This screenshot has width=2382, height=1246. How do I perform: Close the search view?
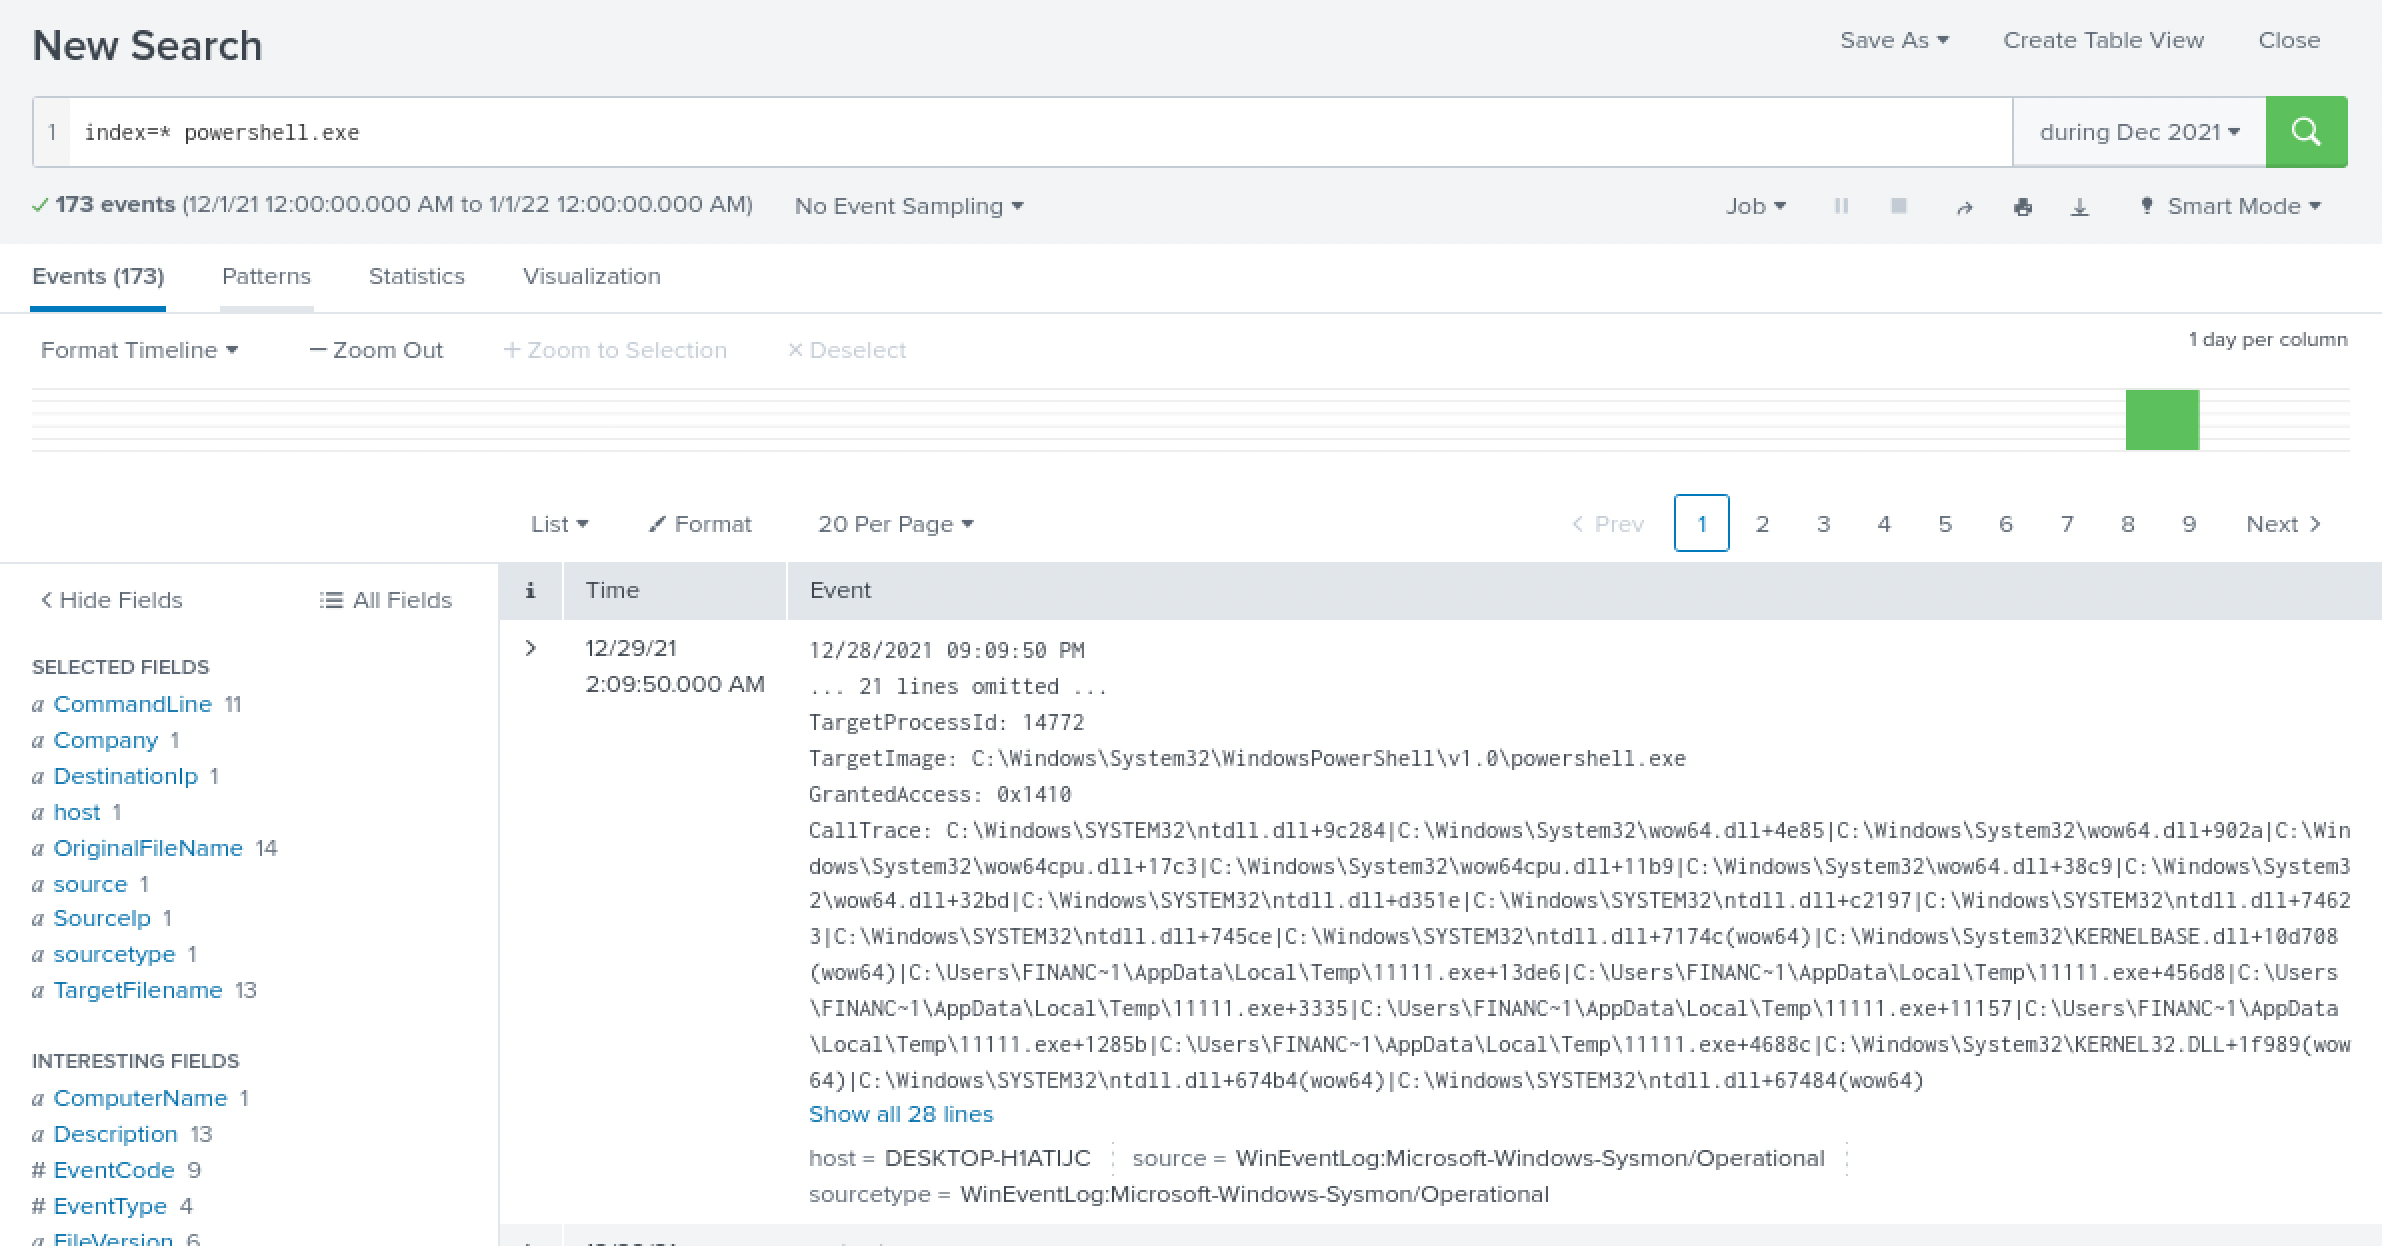coord(2289,40)
